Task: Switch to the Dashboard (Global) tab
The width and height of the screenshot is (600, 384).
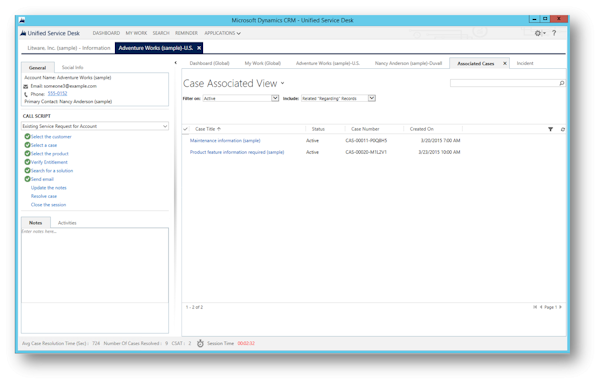Action: click(x=209, y=63)
